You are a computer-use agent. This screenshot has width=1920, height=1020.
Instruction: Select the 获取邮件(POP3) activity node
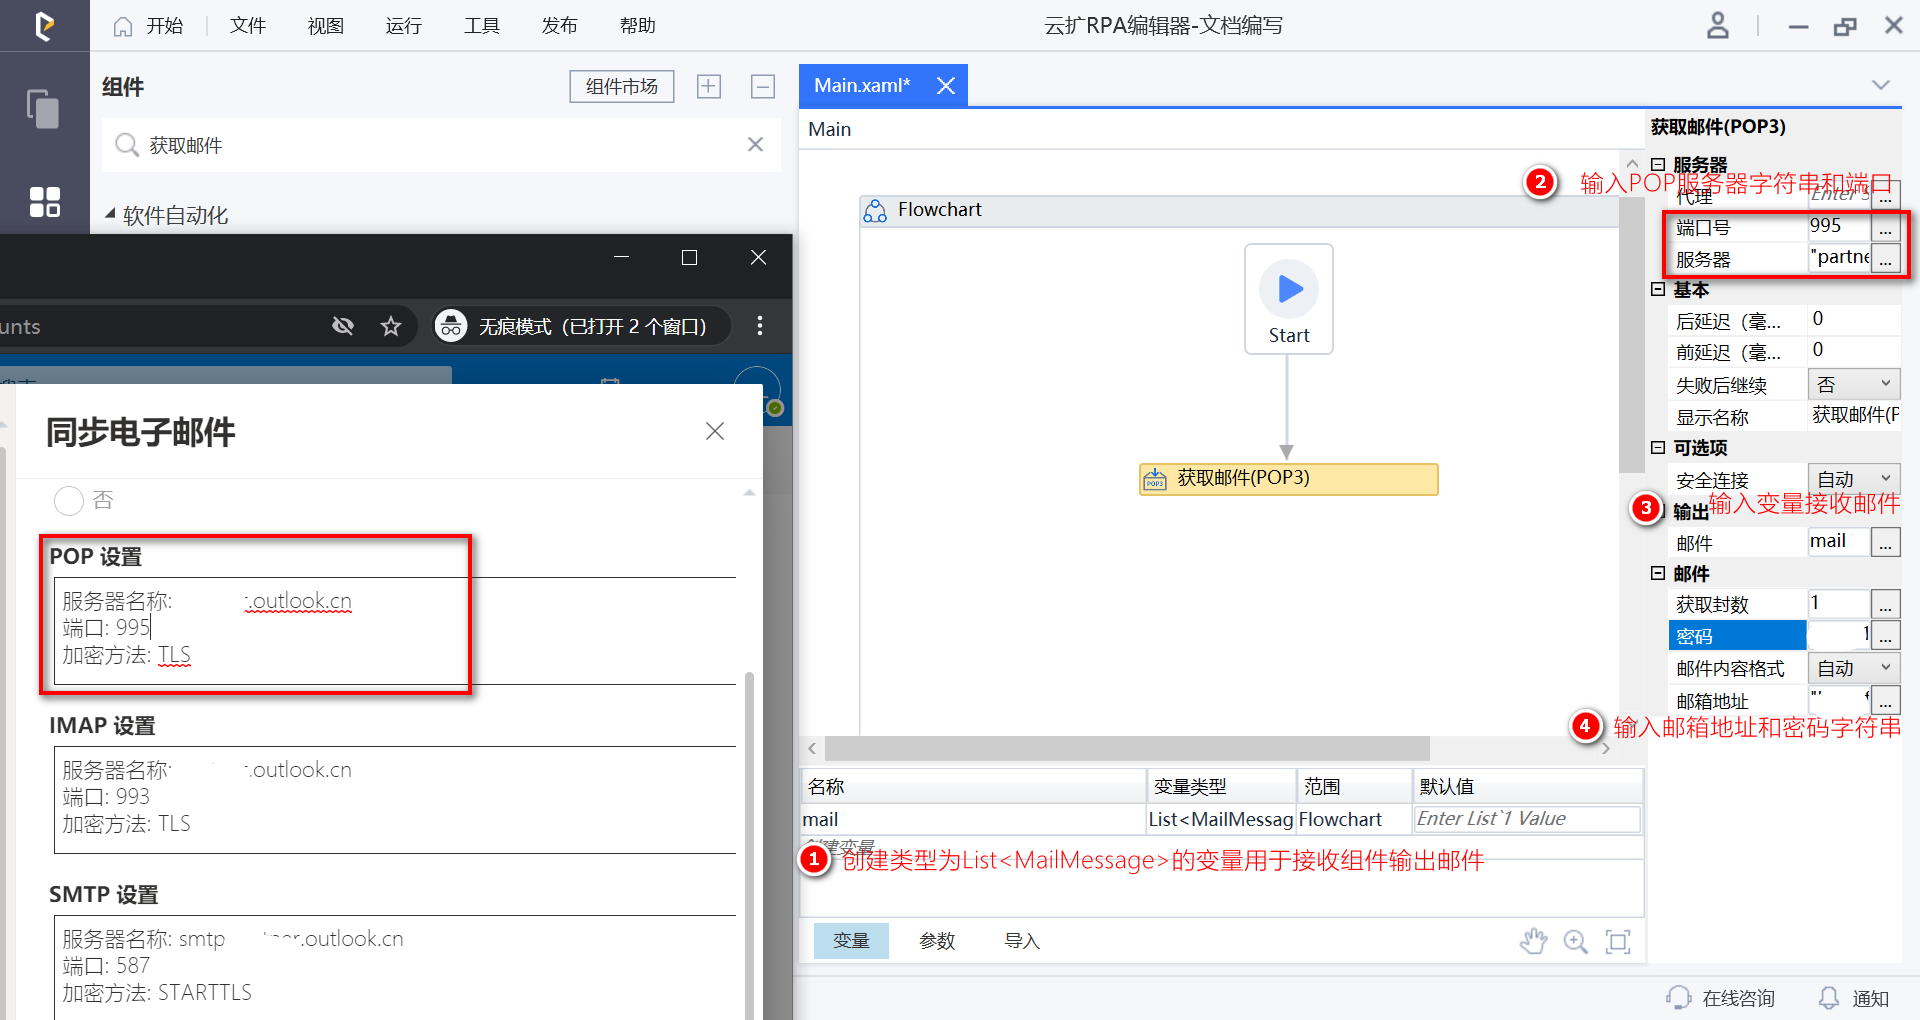tap(1289, 479)
